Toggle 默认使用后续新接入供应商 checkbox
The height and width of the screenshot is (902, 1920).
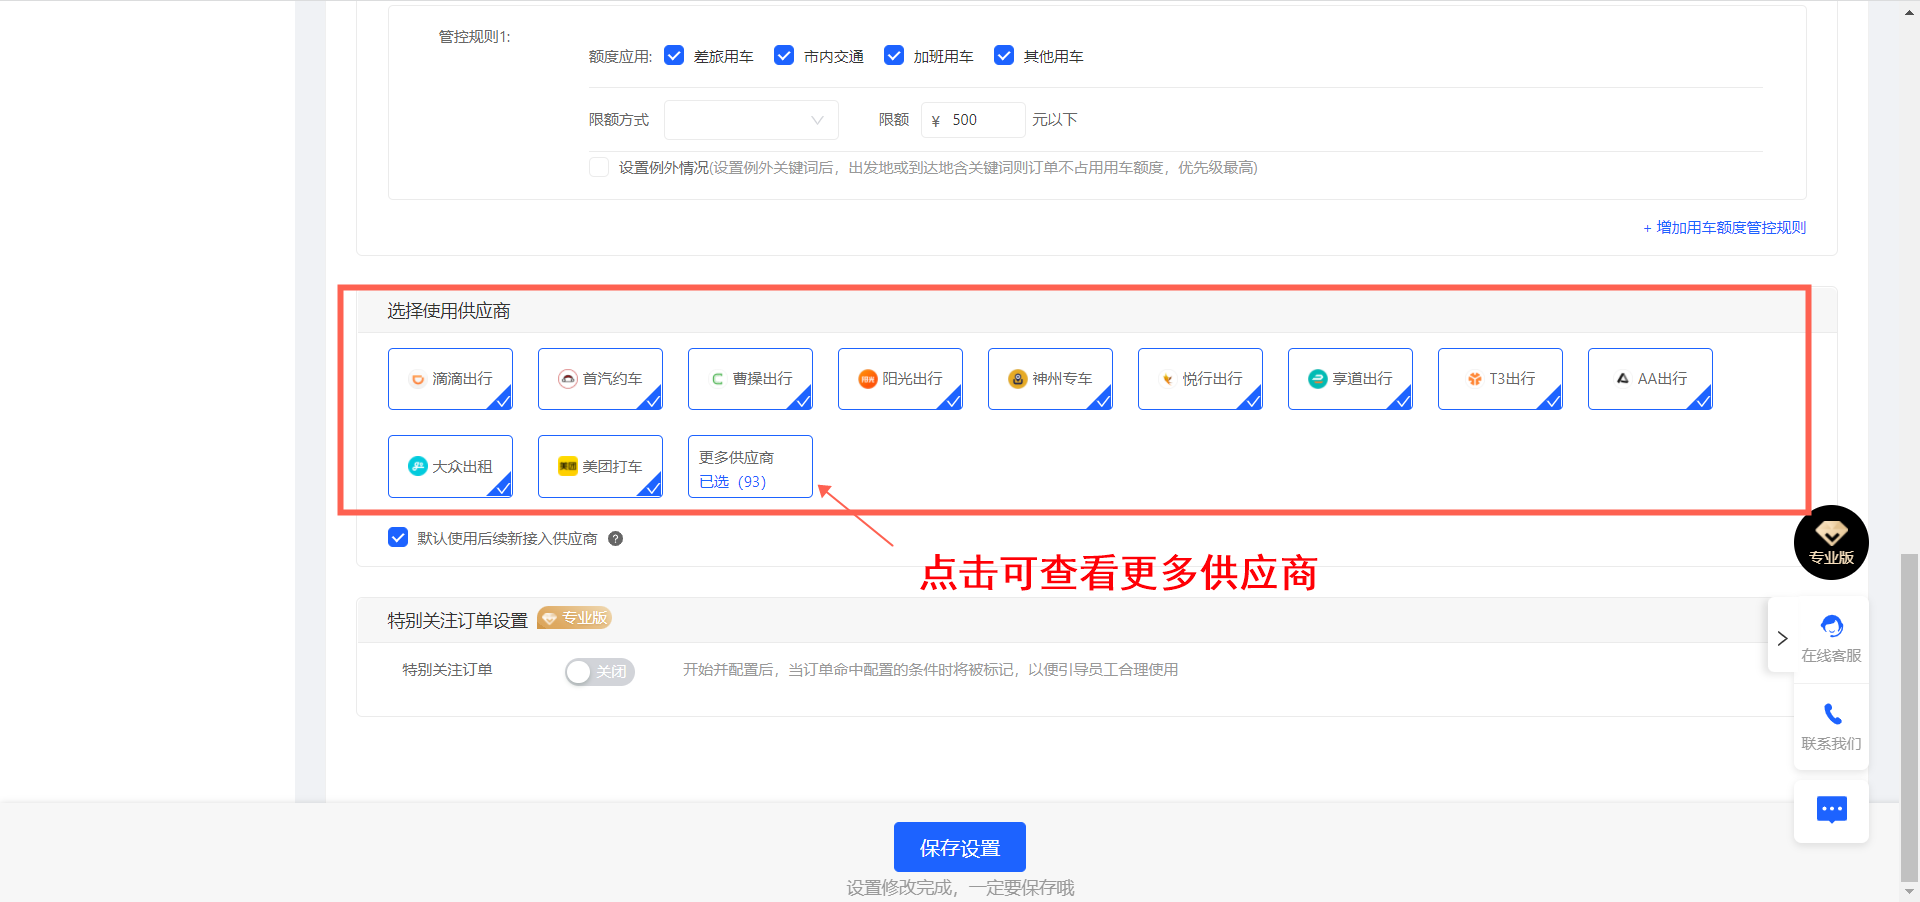tap(398, 537)
